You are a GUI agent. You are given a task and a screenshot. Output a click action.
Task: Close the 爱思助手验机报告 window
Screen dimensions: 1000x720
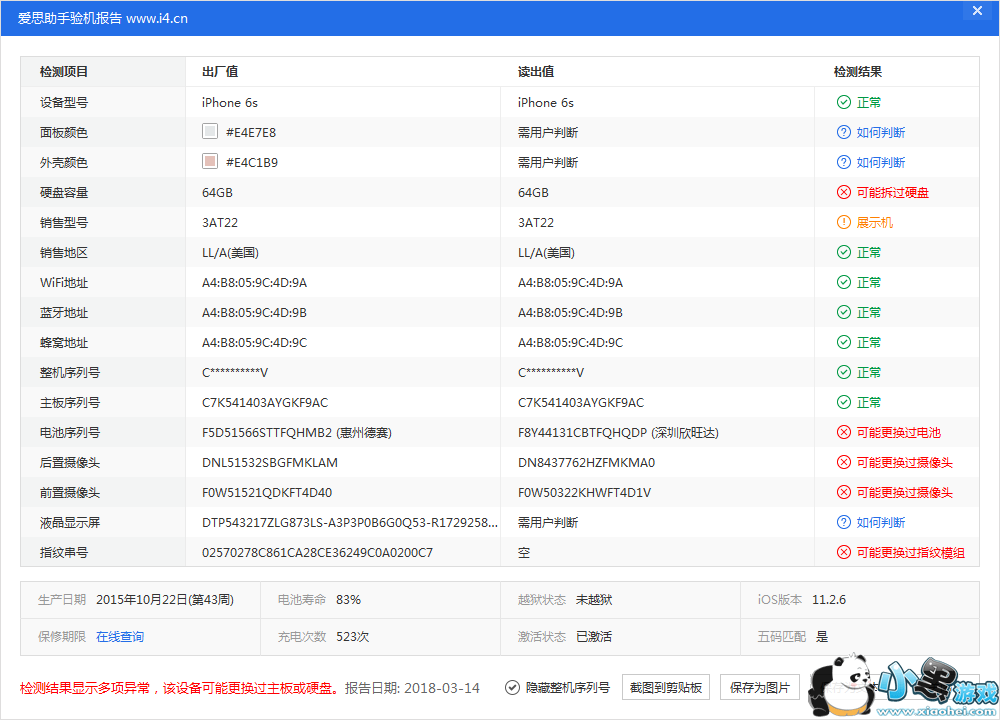tap(977, 11)
